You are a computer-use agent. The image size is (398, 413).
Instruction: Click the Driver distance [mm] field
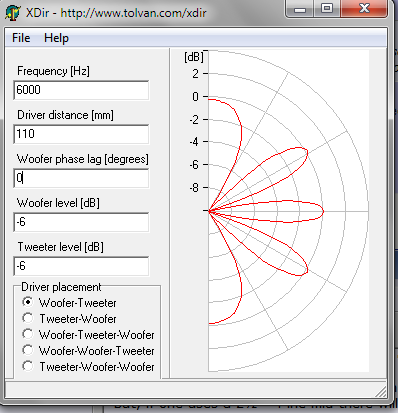(x=81, y=134)
